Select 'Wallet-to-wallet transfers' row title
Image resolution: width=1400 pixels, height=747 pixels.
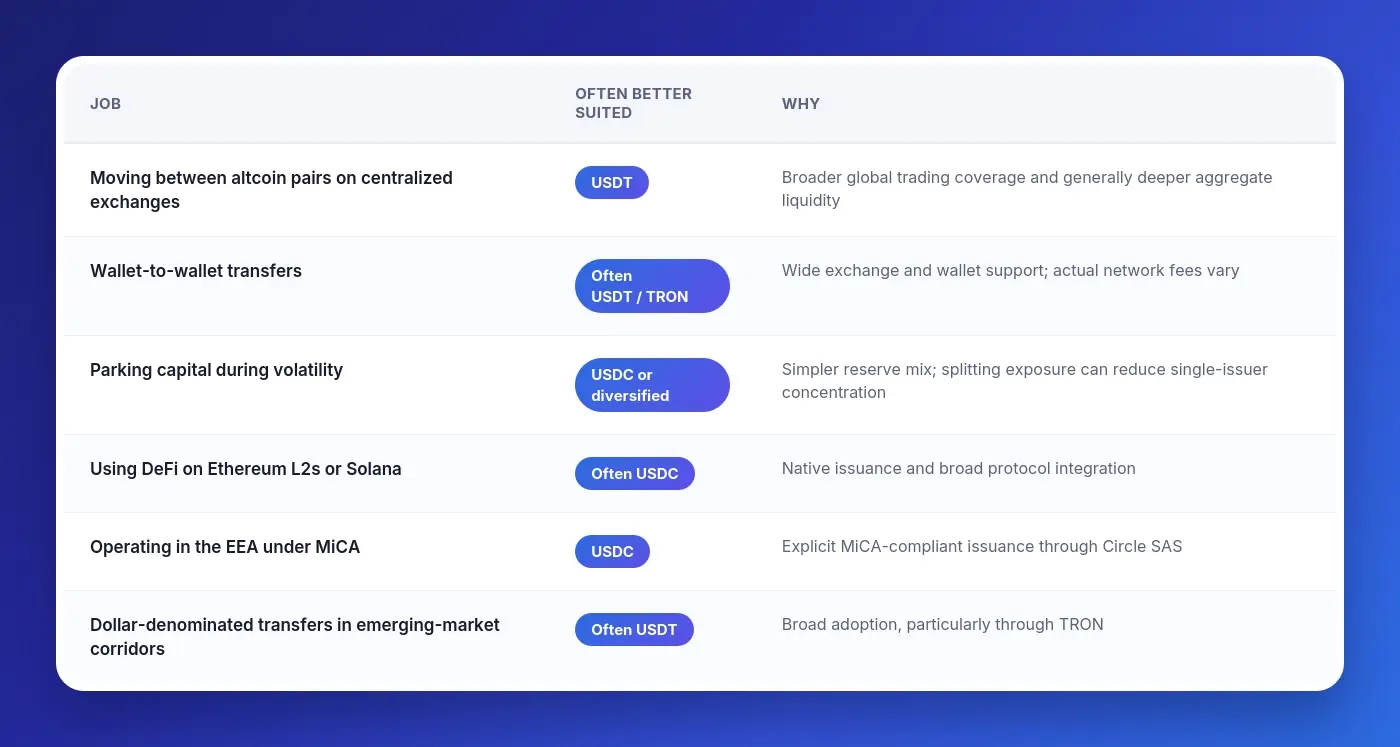point(196,271)
